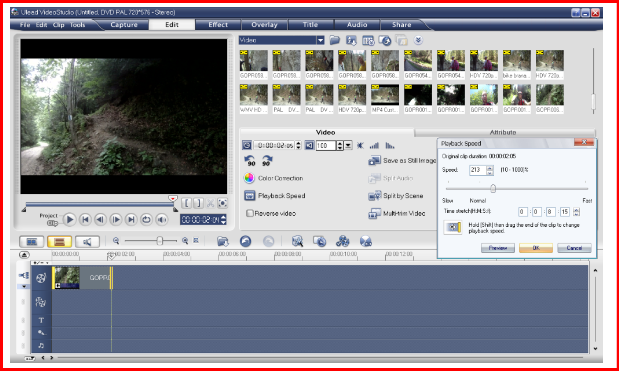Set the mark-in bracket
Viewport: 619px width, 371px height.
pos(187,203)
